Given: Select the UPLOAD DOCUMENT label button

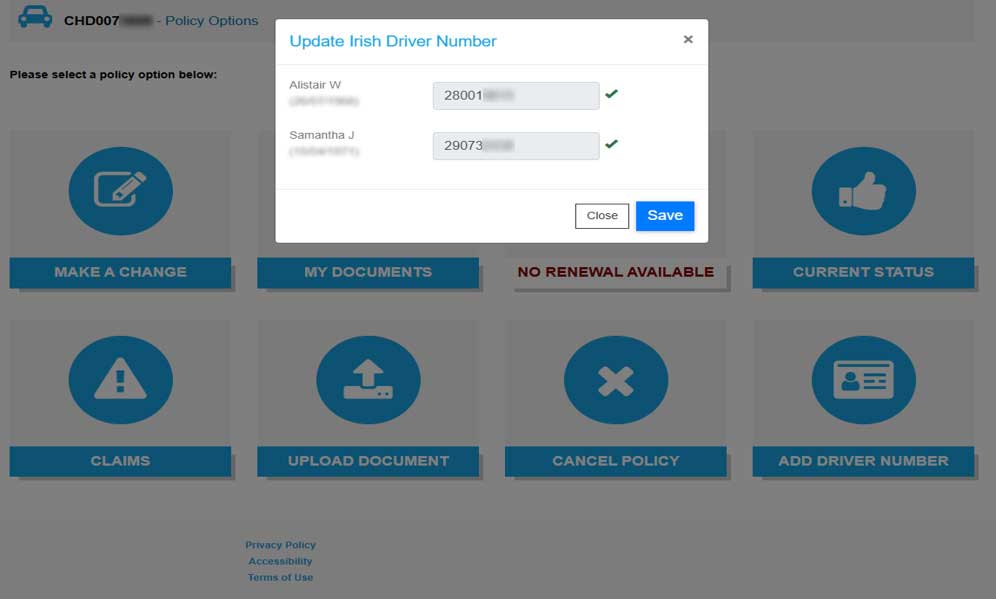Looking at the screenshot, I should pyautogui.click(x=368, y=461).
